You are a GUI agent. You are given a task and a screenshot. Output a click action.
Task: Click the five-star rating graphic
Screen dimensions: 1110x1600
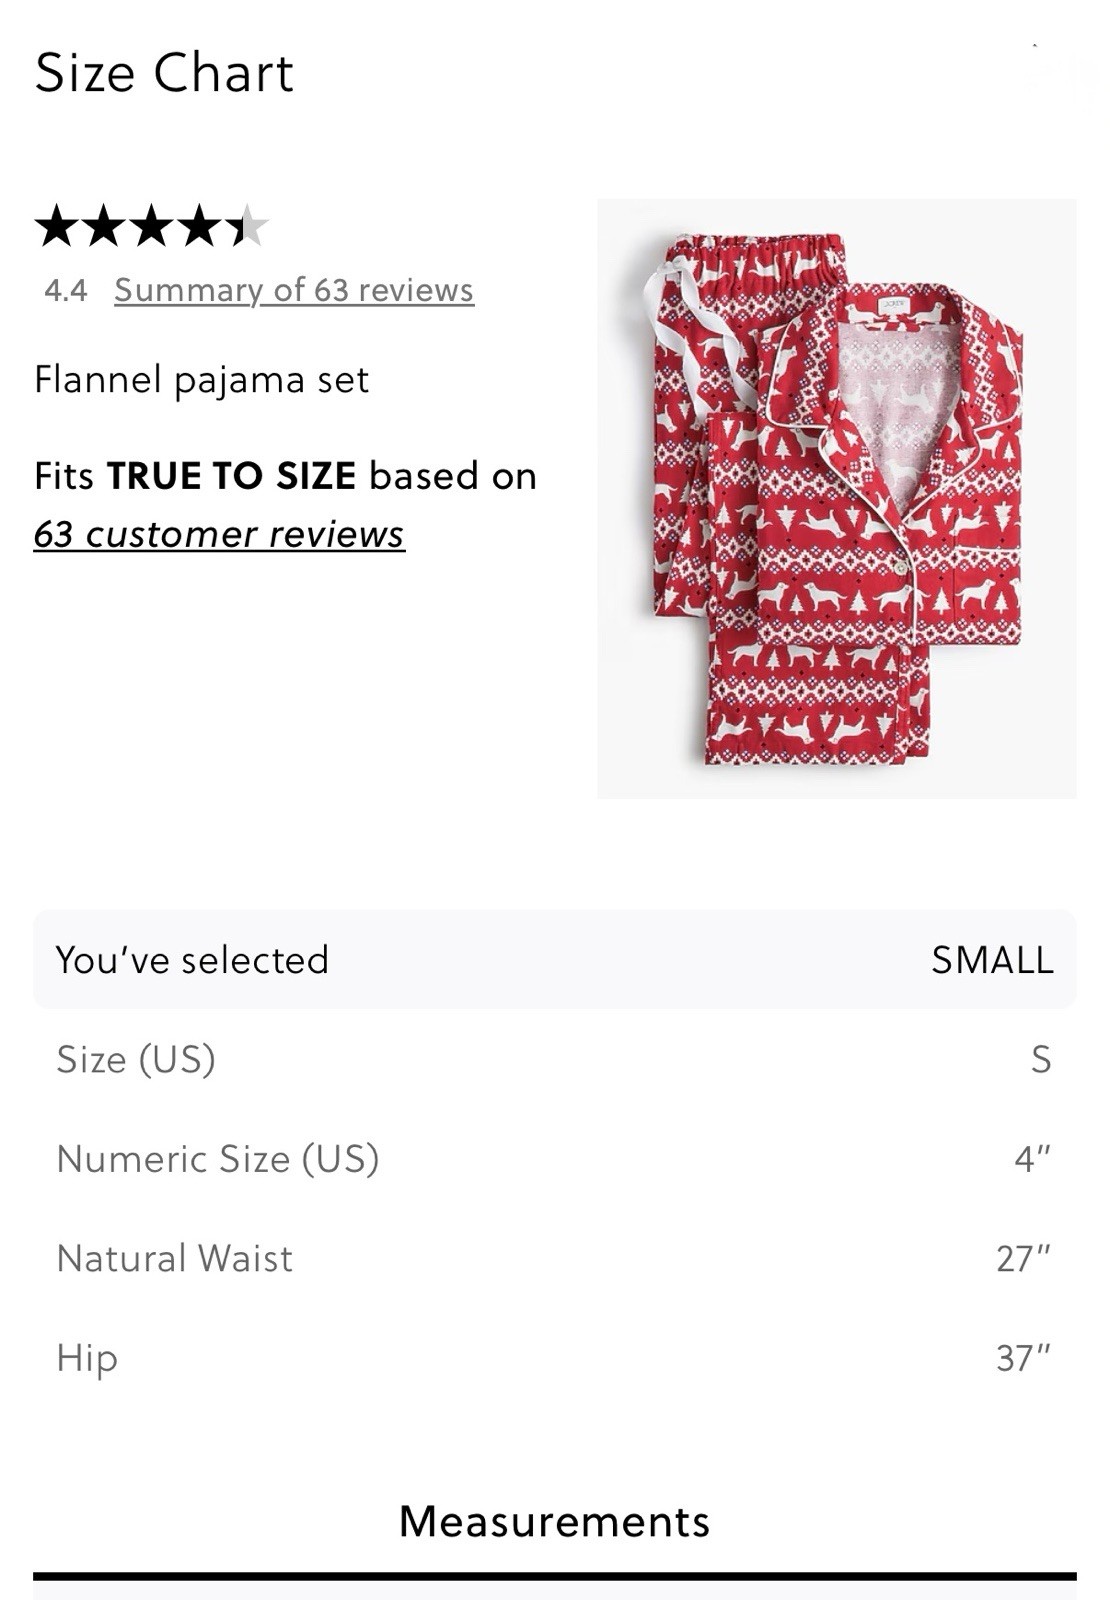(x=152, y=226)
